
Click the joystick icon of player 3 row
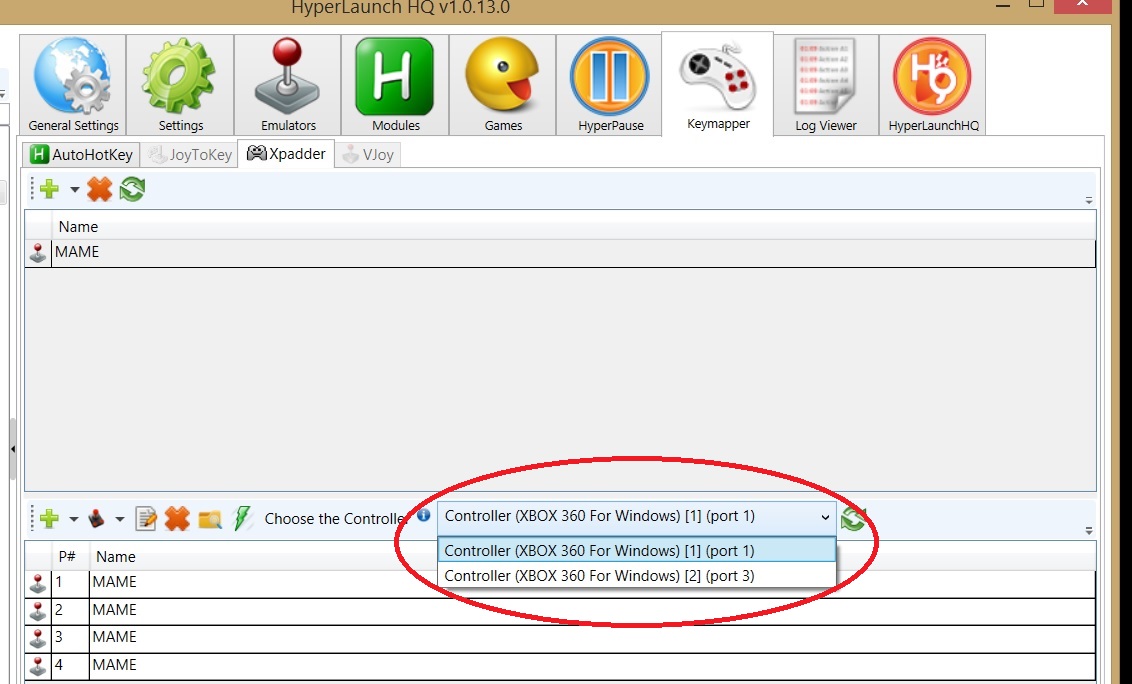(38, 638)
